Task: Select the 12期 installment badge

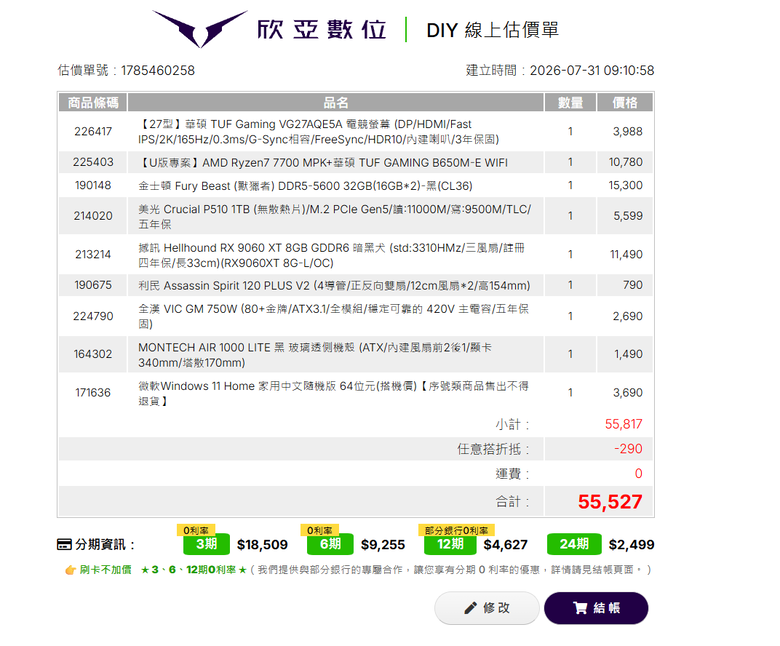Action: click(x=450, y=544)
